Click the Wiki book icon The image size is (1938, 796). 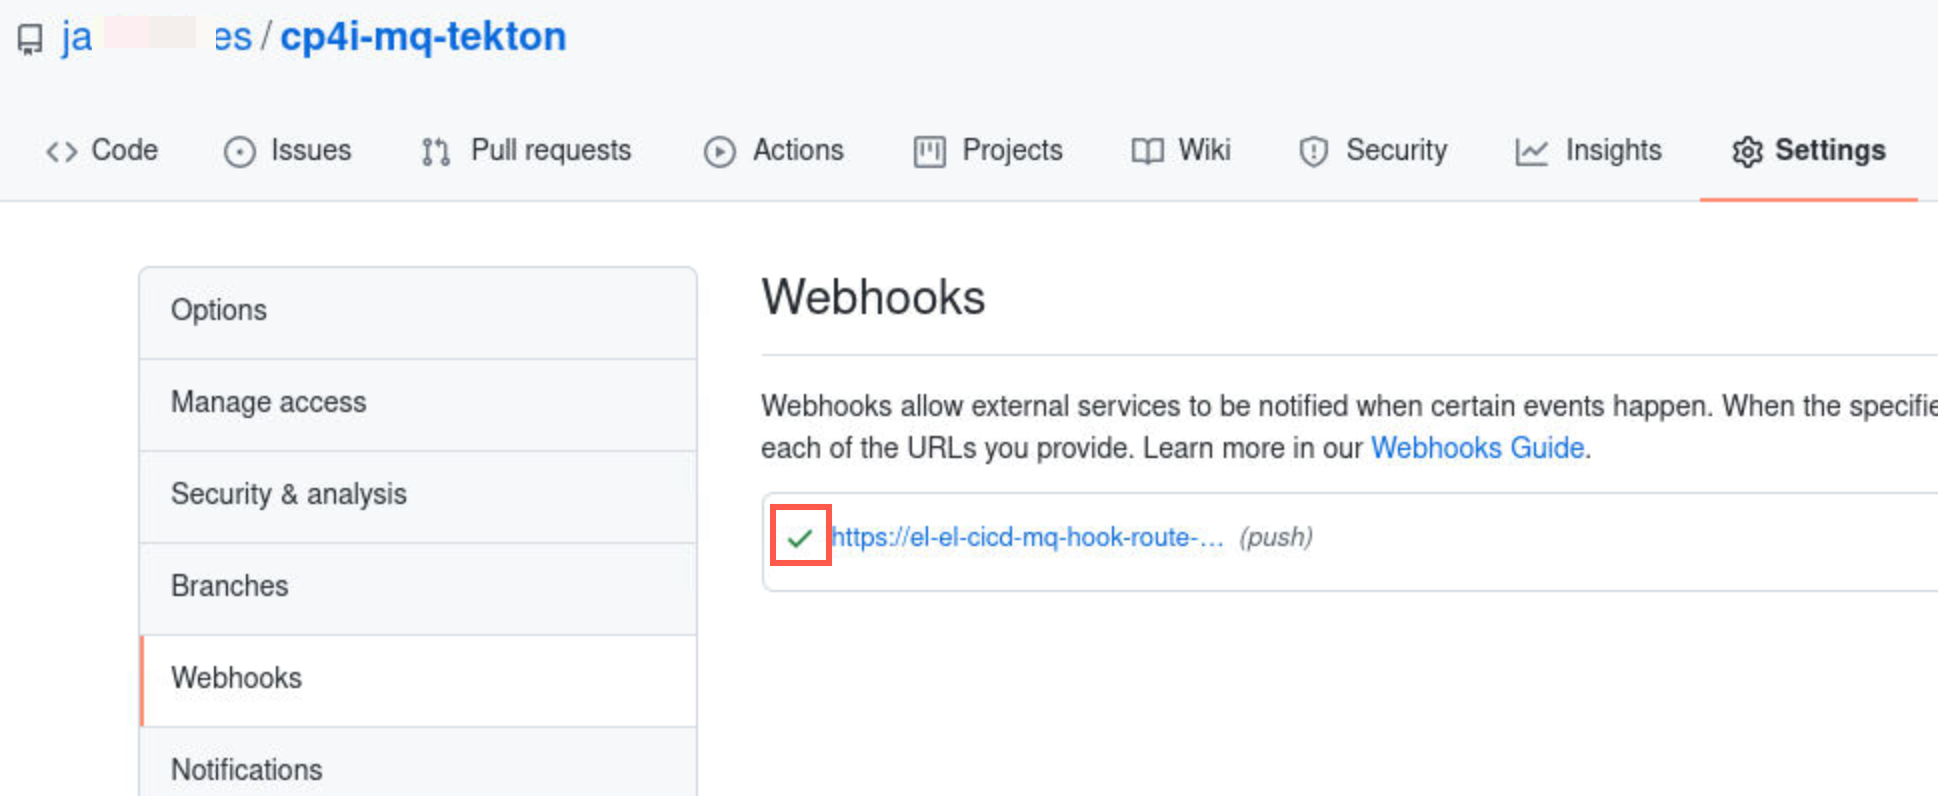click(1147, 151)
